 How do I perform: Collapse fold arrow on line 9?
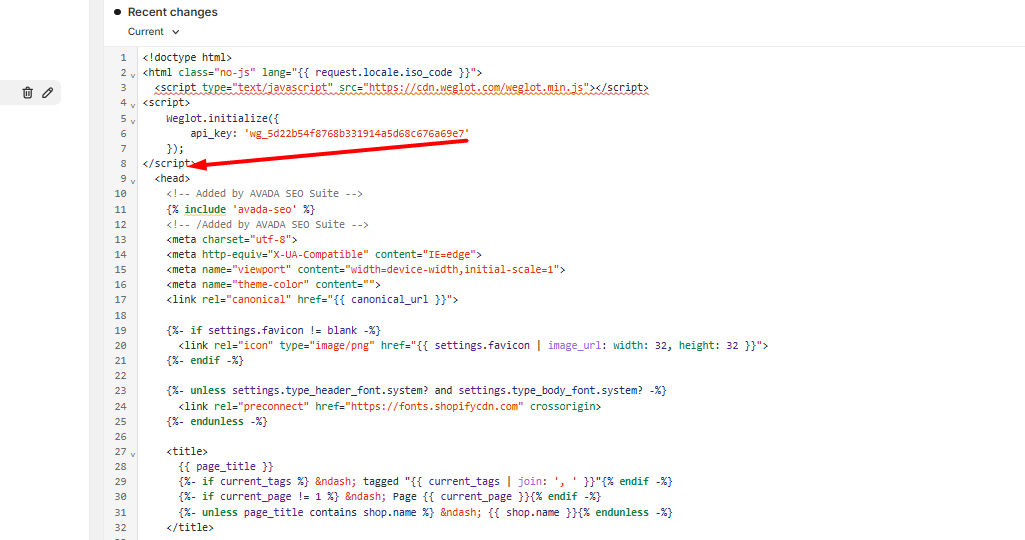coord(133,180)
